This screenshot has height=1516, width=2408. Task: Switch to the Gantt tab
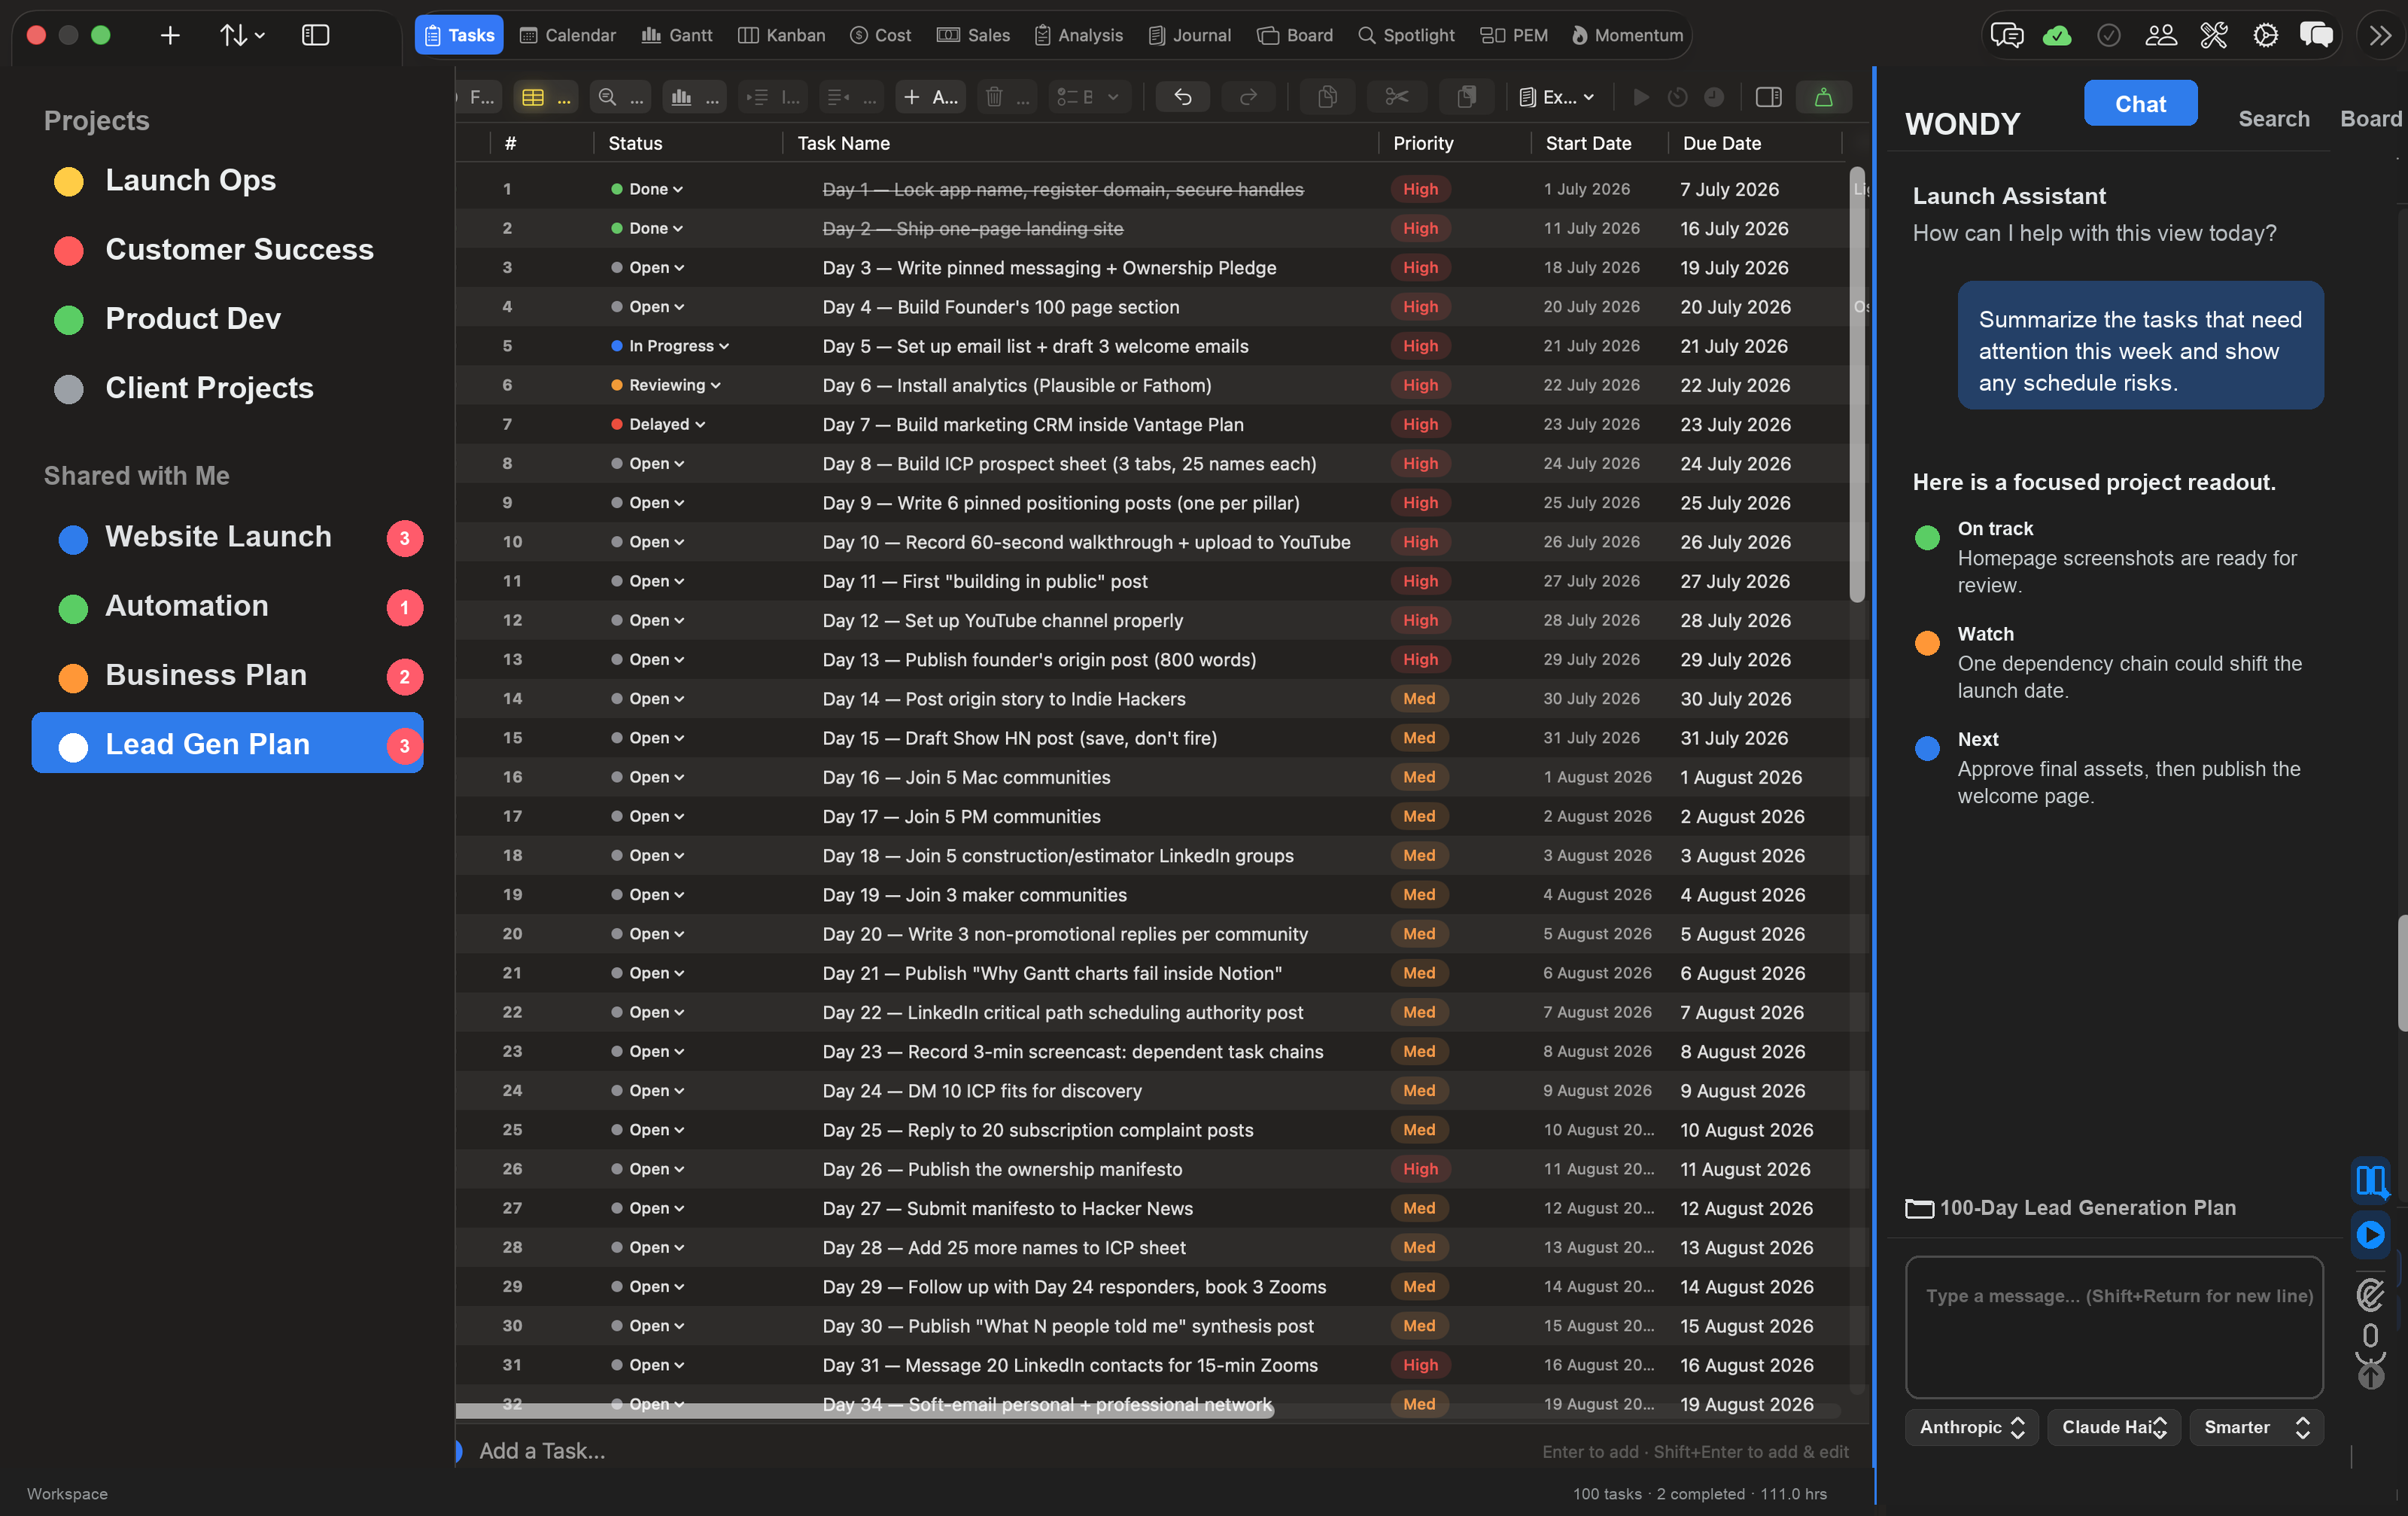point(677,35)
